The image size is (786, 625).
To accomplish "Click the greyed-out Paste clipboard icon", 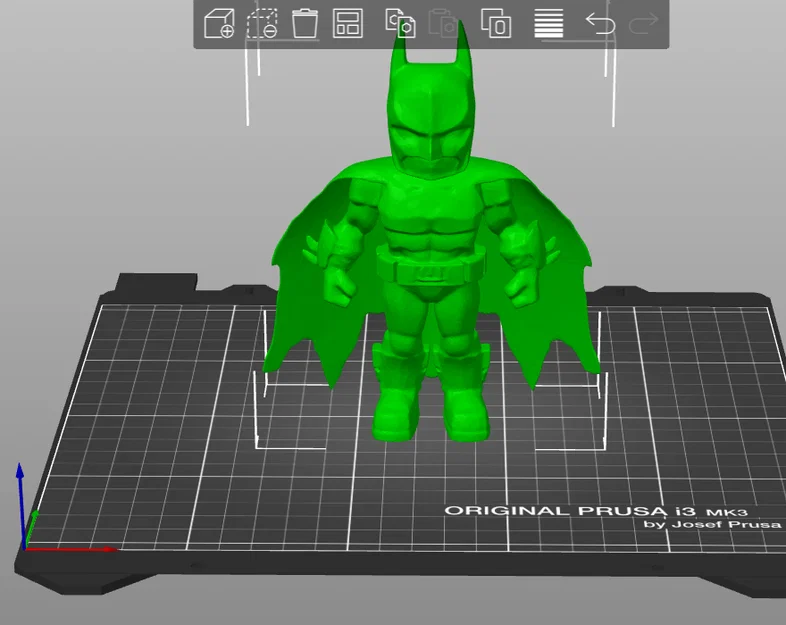I will [x=443, y=23].
